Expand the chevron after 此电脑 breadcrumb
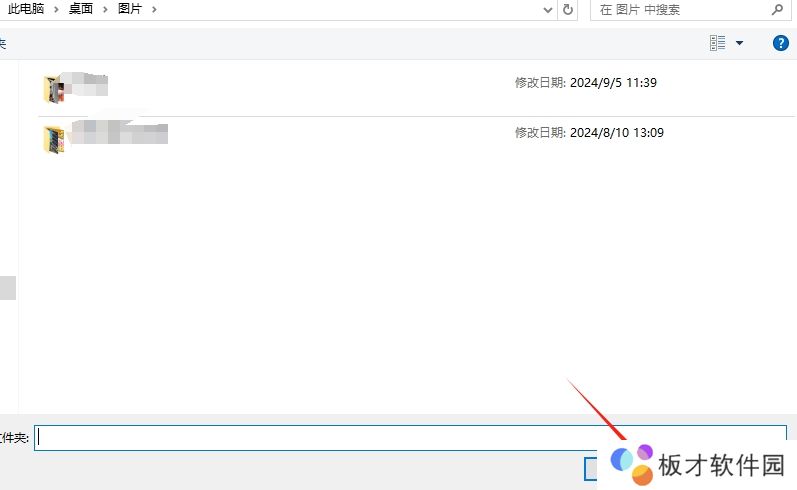Image resolution: width=797 pixels, height=490 pixels. [57, 9]
